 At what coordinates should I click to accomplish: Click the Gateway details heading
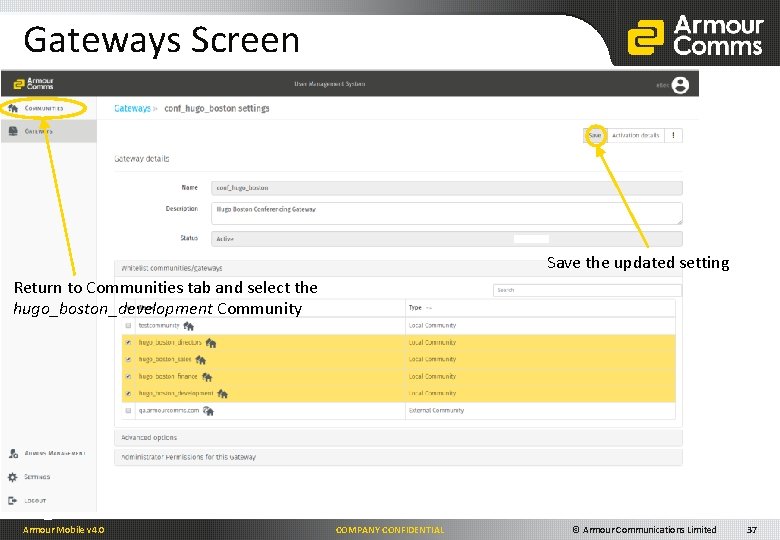(142, 159)
